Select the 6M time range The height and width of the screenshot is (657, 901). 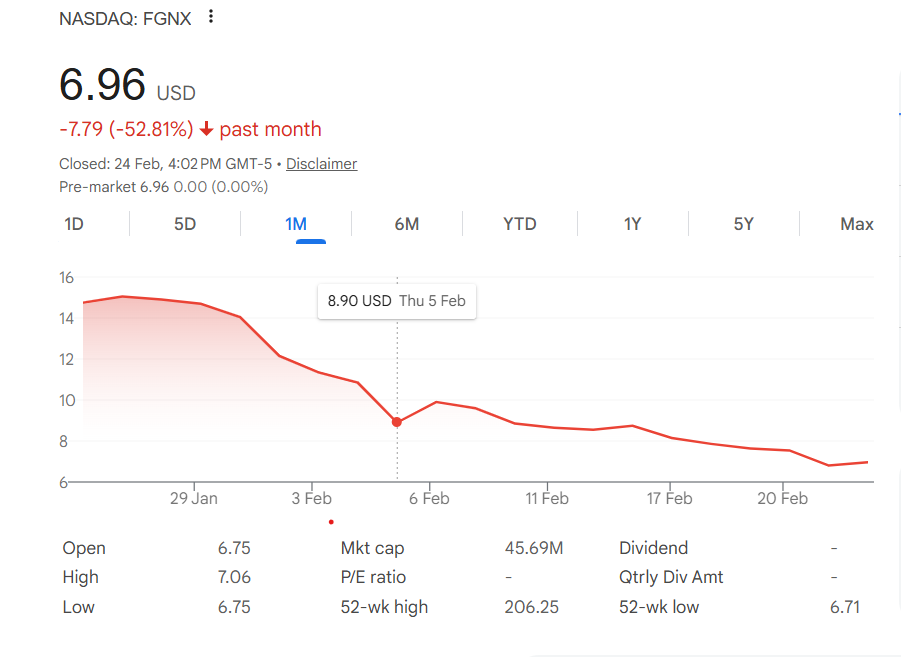click(x=406, y=223)
